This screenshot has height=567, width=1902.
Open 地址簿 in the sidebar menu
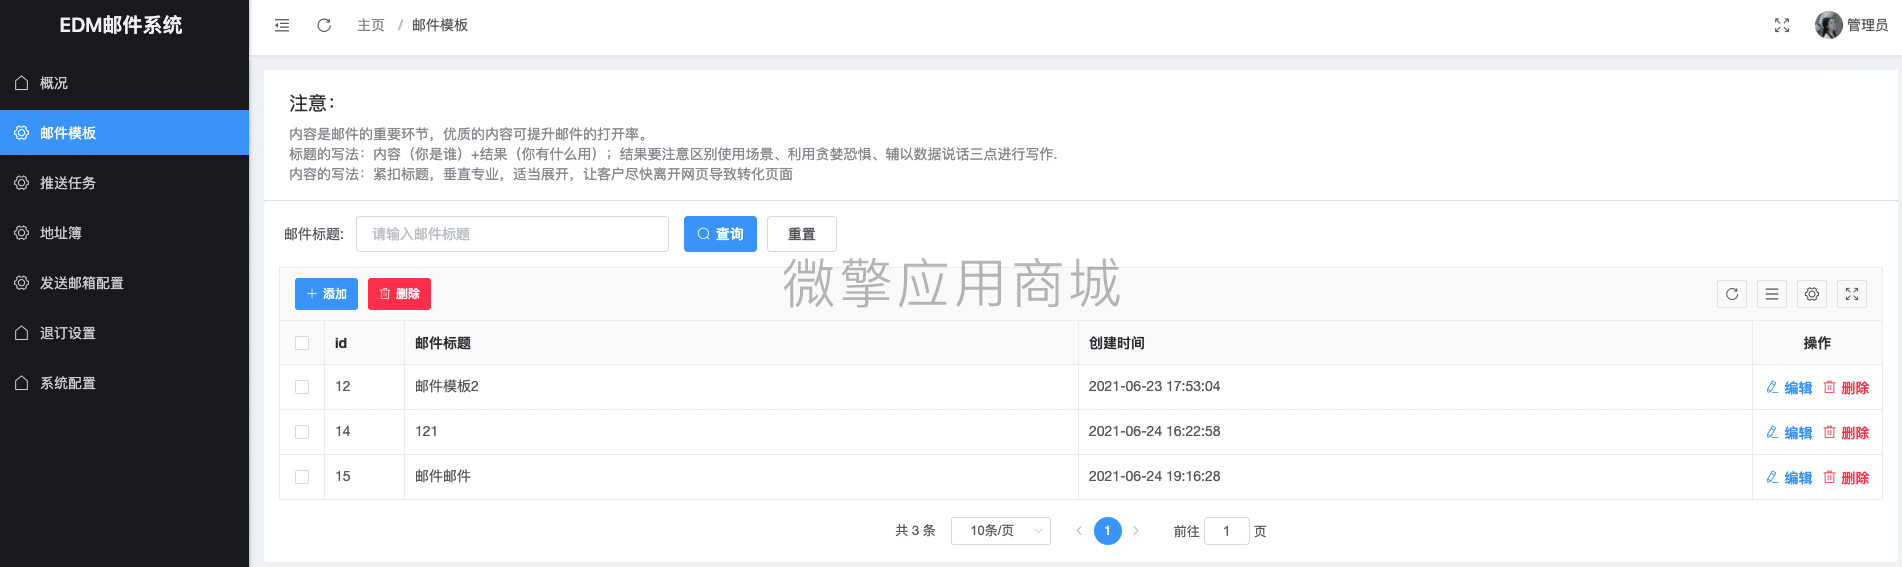[124, 233]
